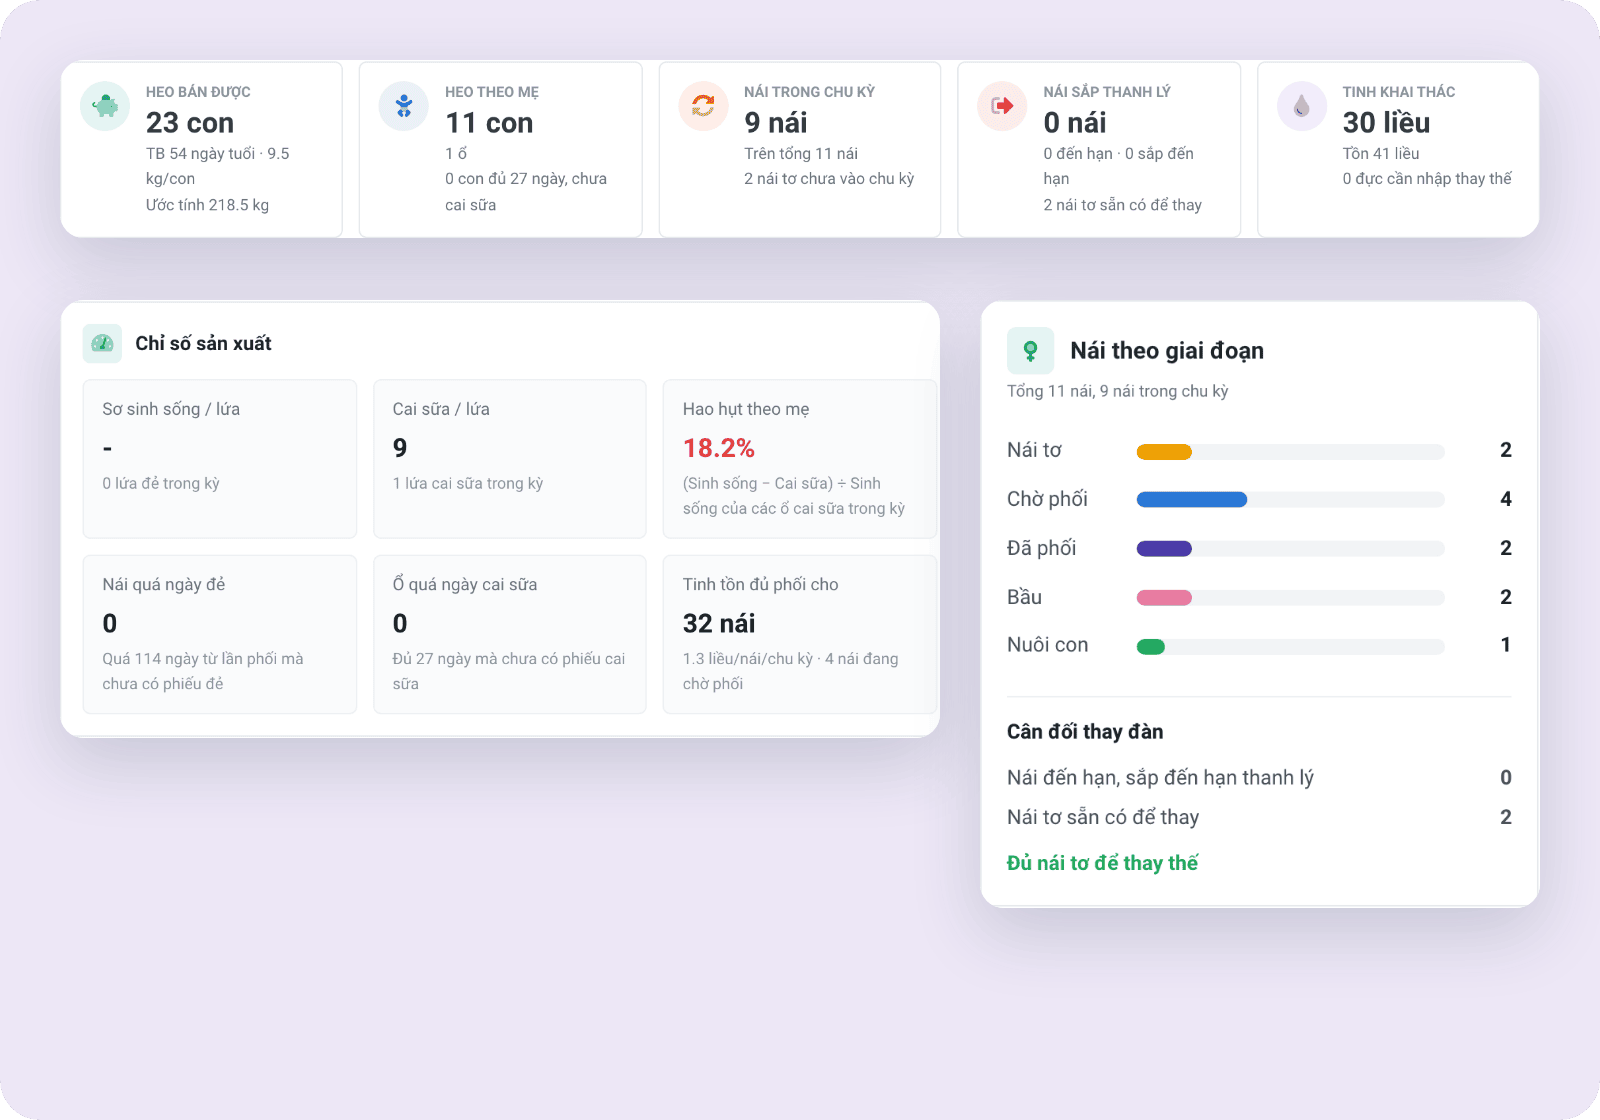Click the droplet icon beside Tinh khai thác
This screenshot has height=1120, width=1600.
(x=1302, y=106)
